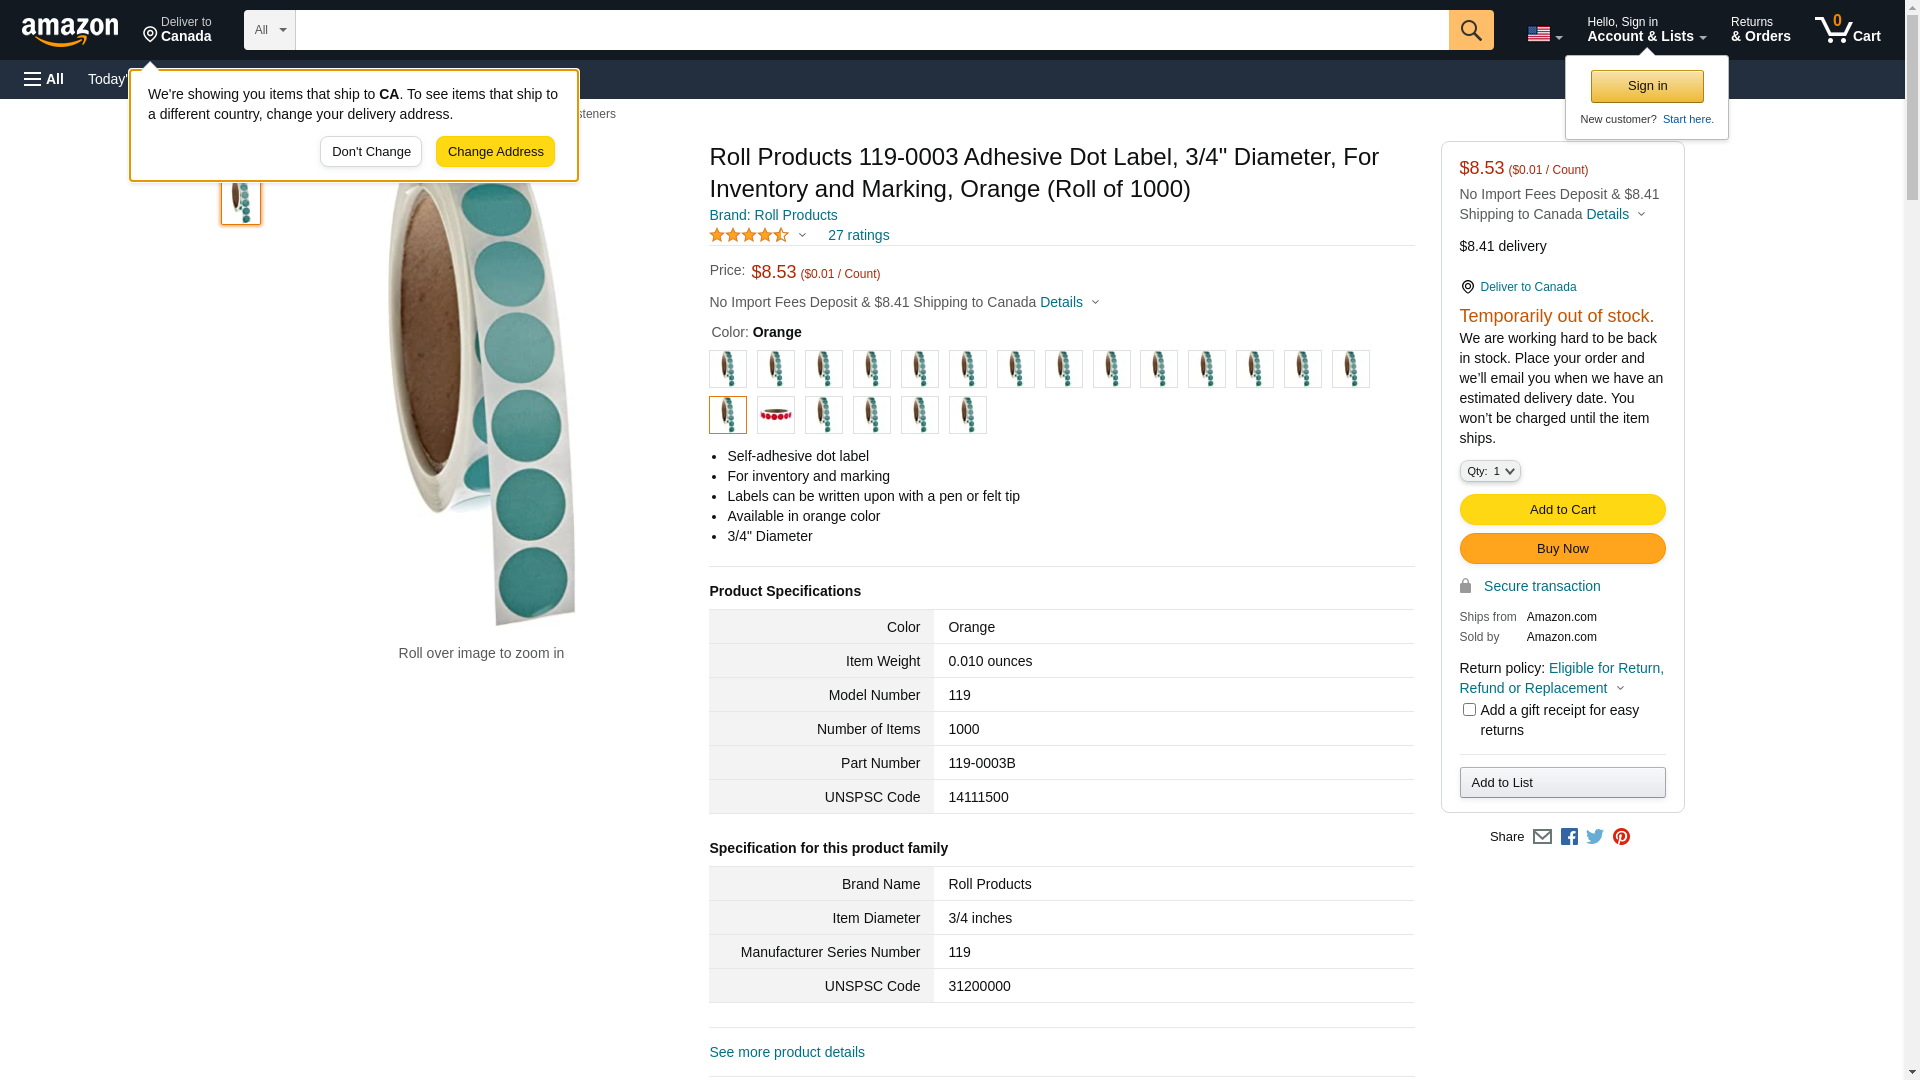This screenshot has height=1080, width=1920.
Task: Click the Change Address button
Action: click(x=495, y=152)
